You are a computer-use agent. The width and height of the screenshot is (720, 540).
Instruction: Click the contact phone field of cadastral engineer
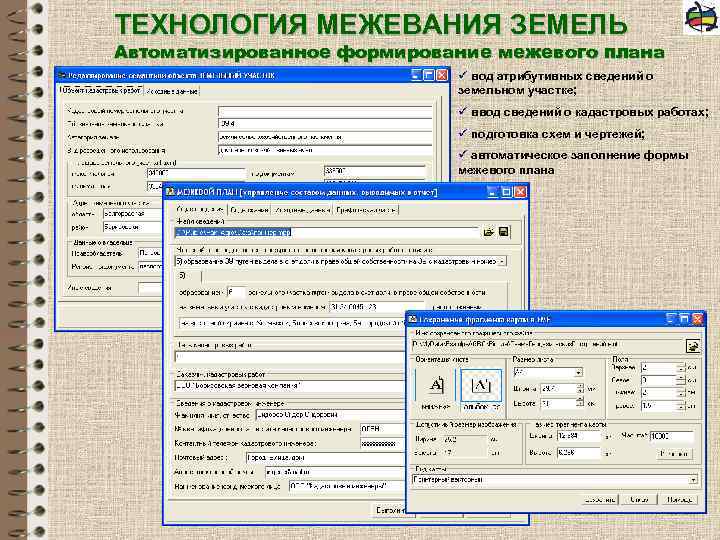pos(383,444)
